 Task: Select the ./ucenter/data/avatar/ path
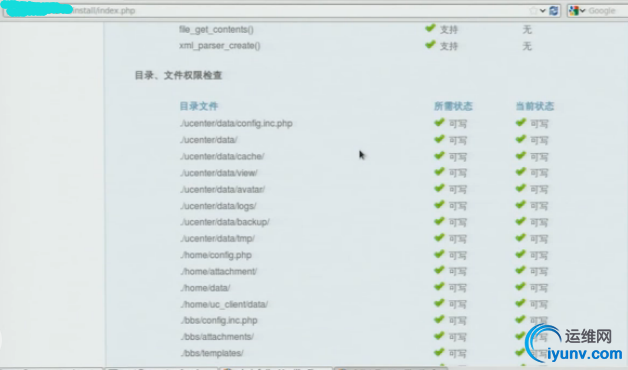click(222, 189)
